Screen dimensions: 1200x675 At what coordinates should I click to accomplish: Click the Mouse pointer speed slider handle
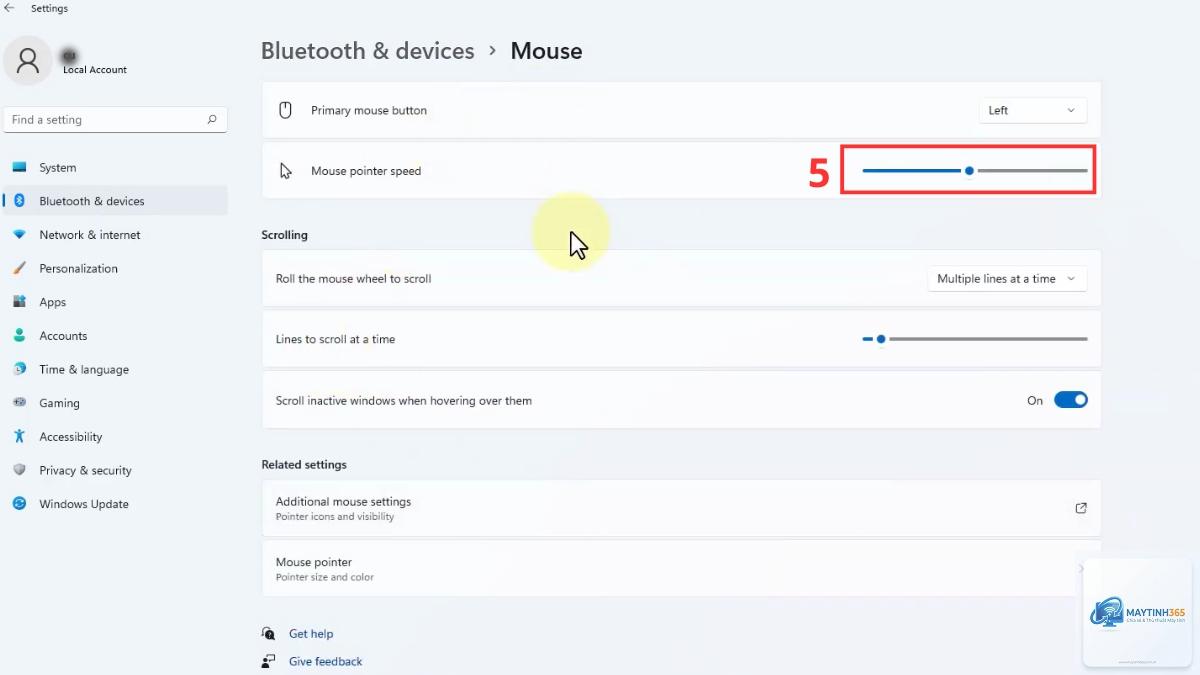click(969, 171)
